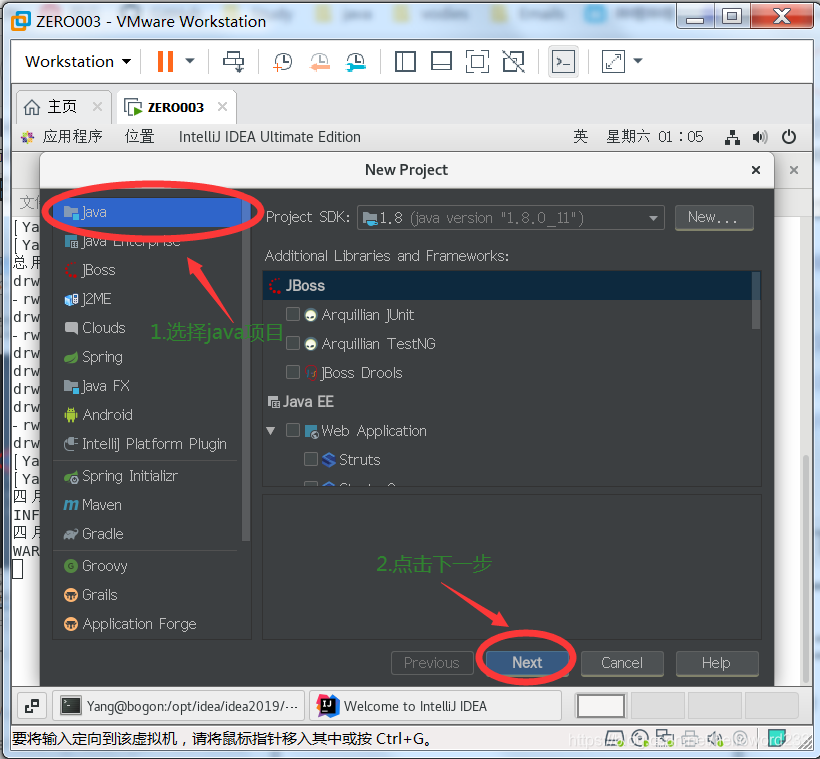Viewport: 820px width, 759px height.
Task: Click the stretch guest display icon
Action: click(x=613, y=61)
